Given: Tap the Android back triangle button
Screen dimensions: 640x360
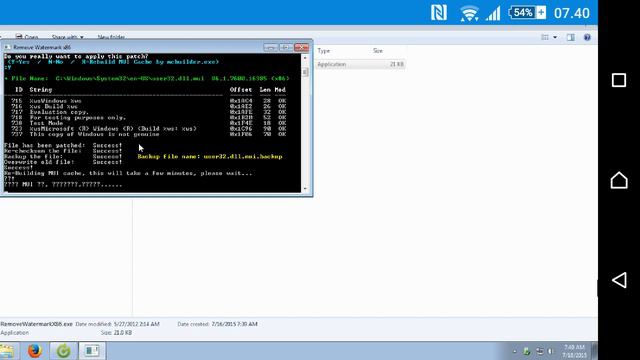Looking at the screenshot, I should coord(619,280).
